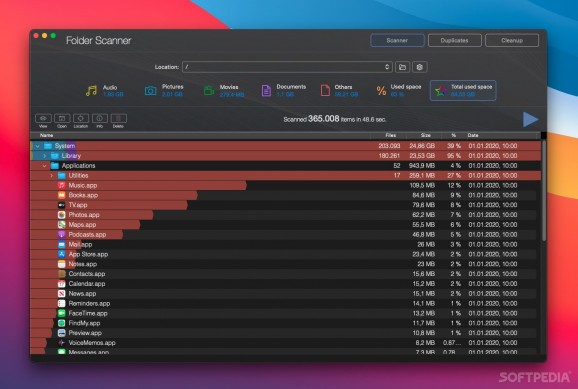Image resolution: width=578 pixels, height=389 pixels.
Task: Select the Applications folder row
Action: pyautogui.click(x=286, y=166)
